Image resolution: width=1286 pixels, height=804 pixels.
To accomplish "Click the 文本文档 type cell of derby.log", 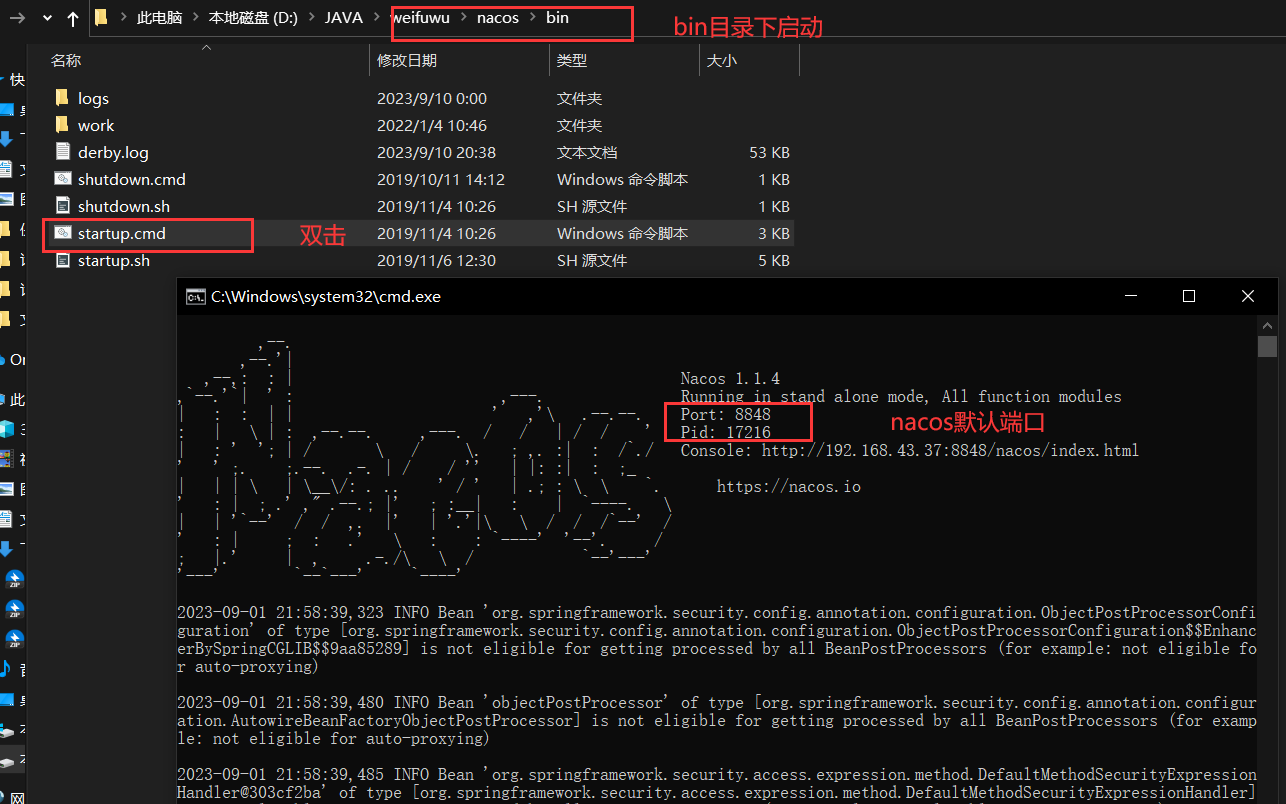I will click(x=587, y=152).
